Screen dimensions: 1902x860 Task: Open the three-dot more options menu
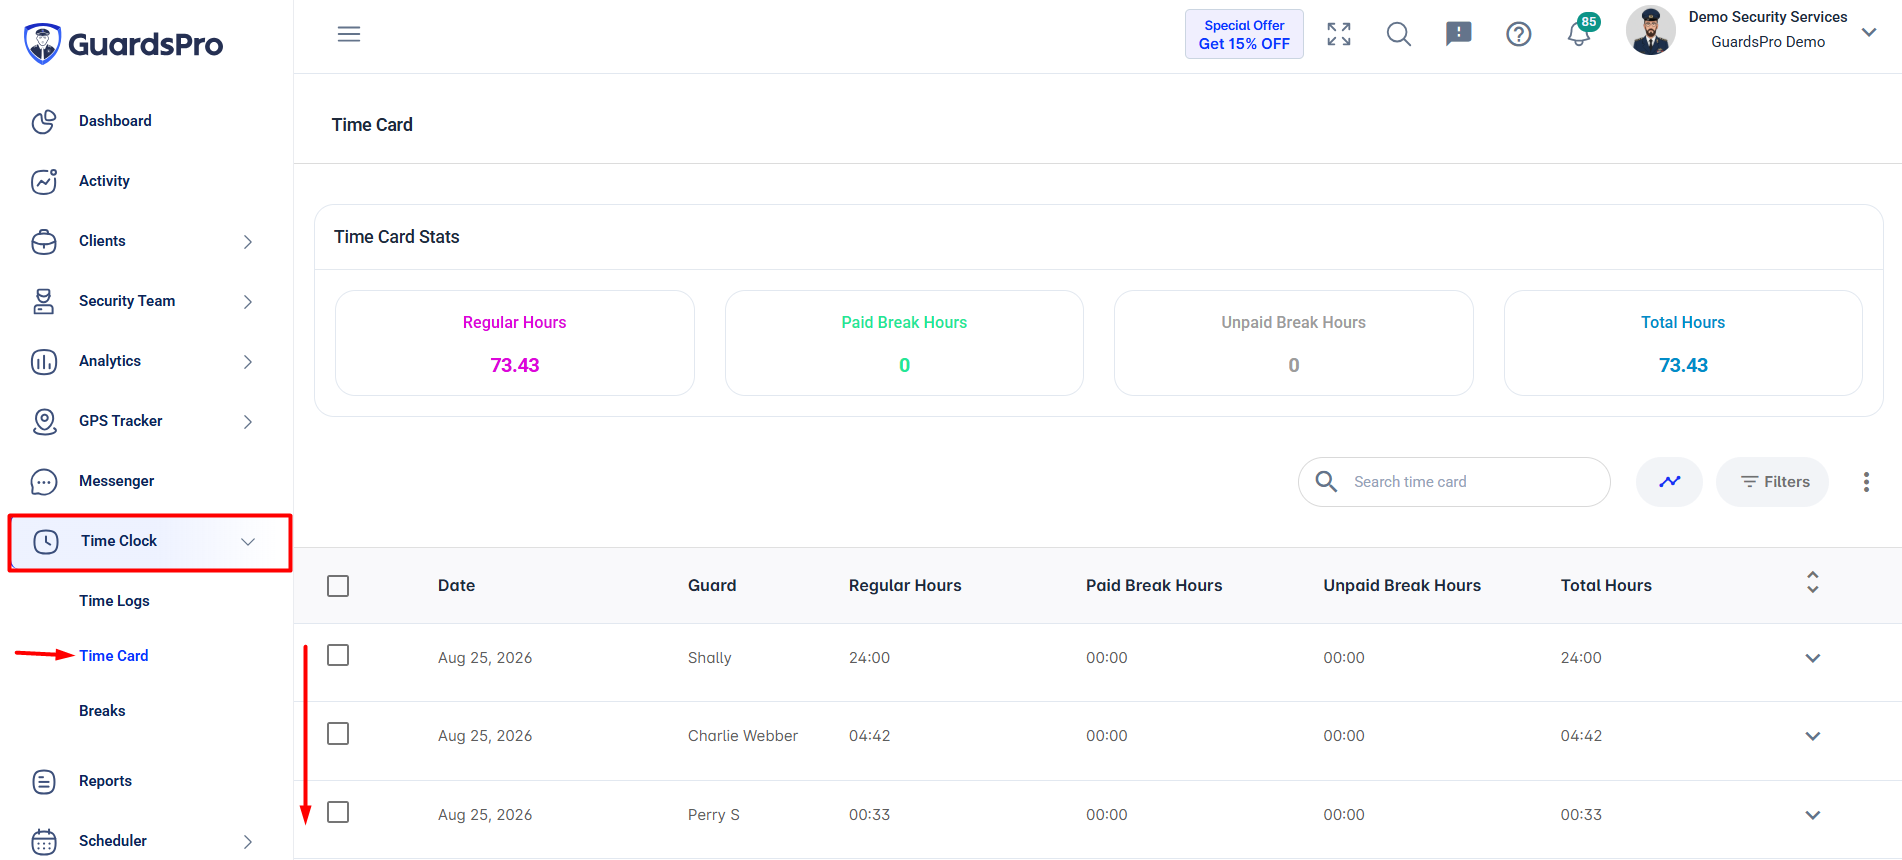(x=1866, y=482)
